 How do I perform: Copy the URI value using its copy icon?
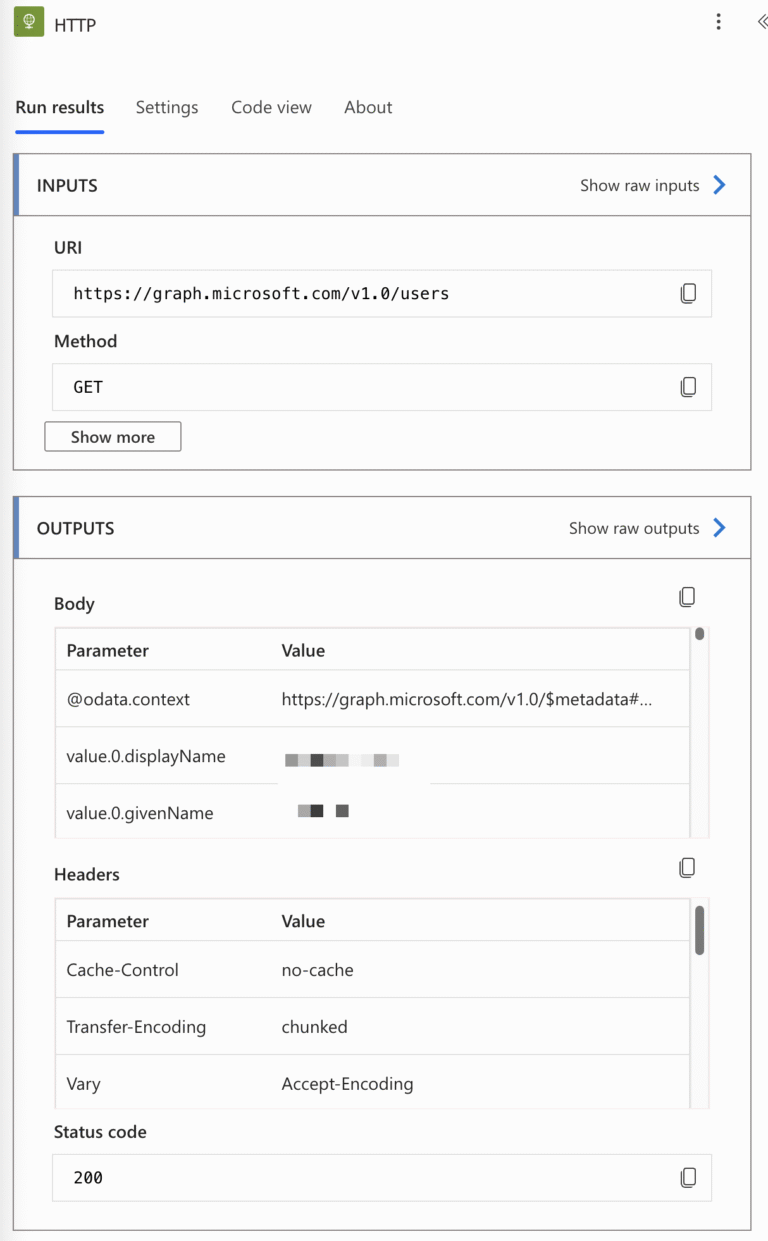pos(688,293)
